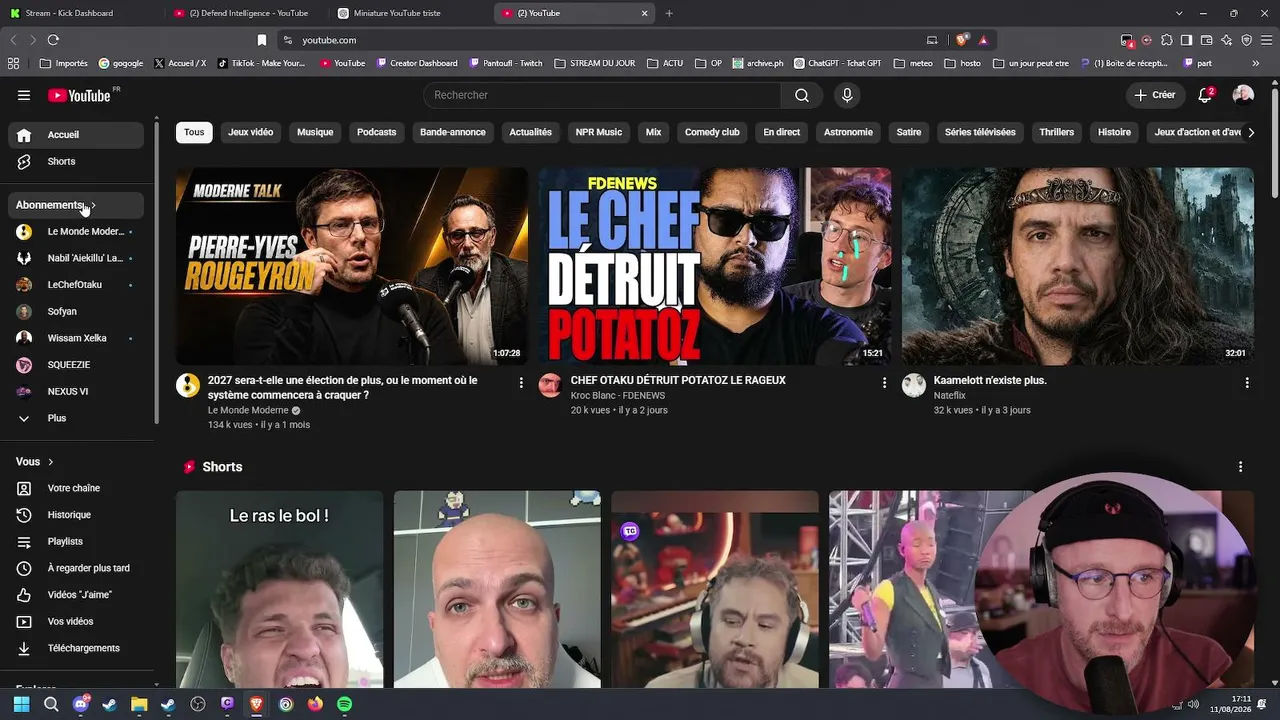Open Firefox from the taskbar

coord(315,704)
